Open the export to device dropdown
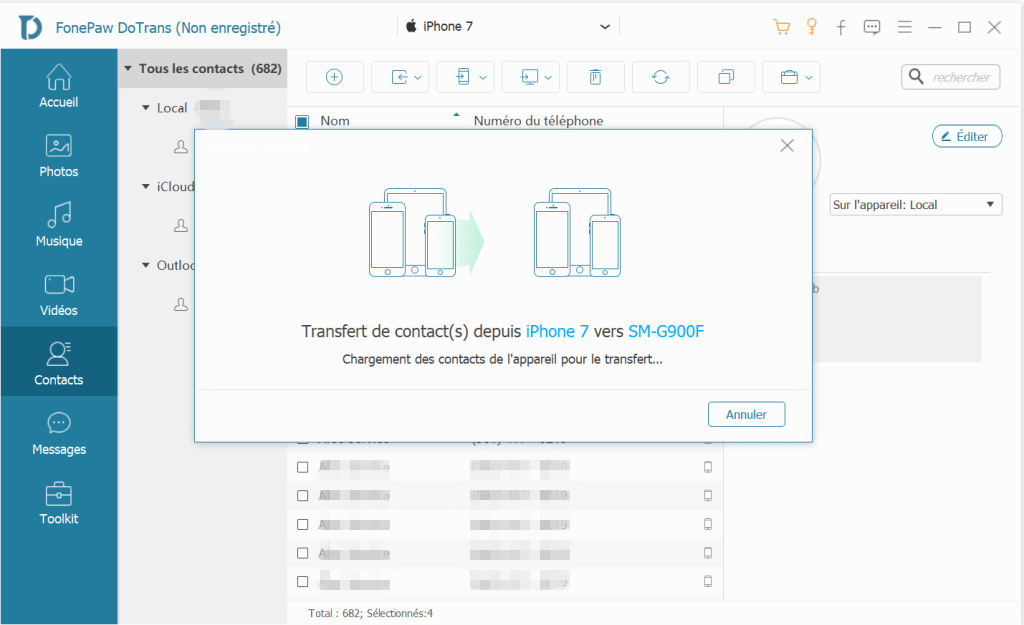Screen dimensions: 1024x625 465,77
